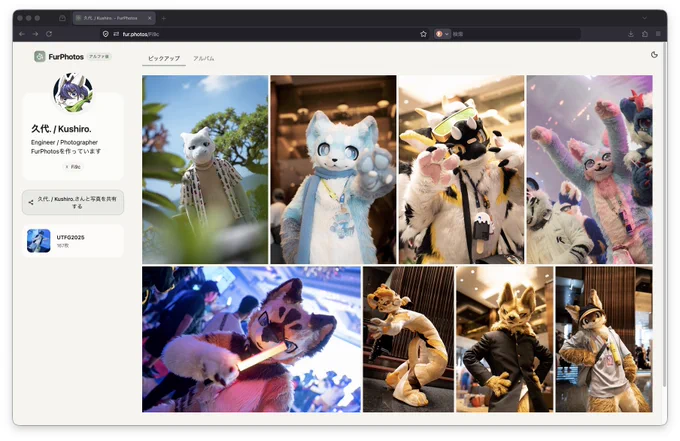
Task: Open the X F8c social link chip
Action: click(73, 167)
